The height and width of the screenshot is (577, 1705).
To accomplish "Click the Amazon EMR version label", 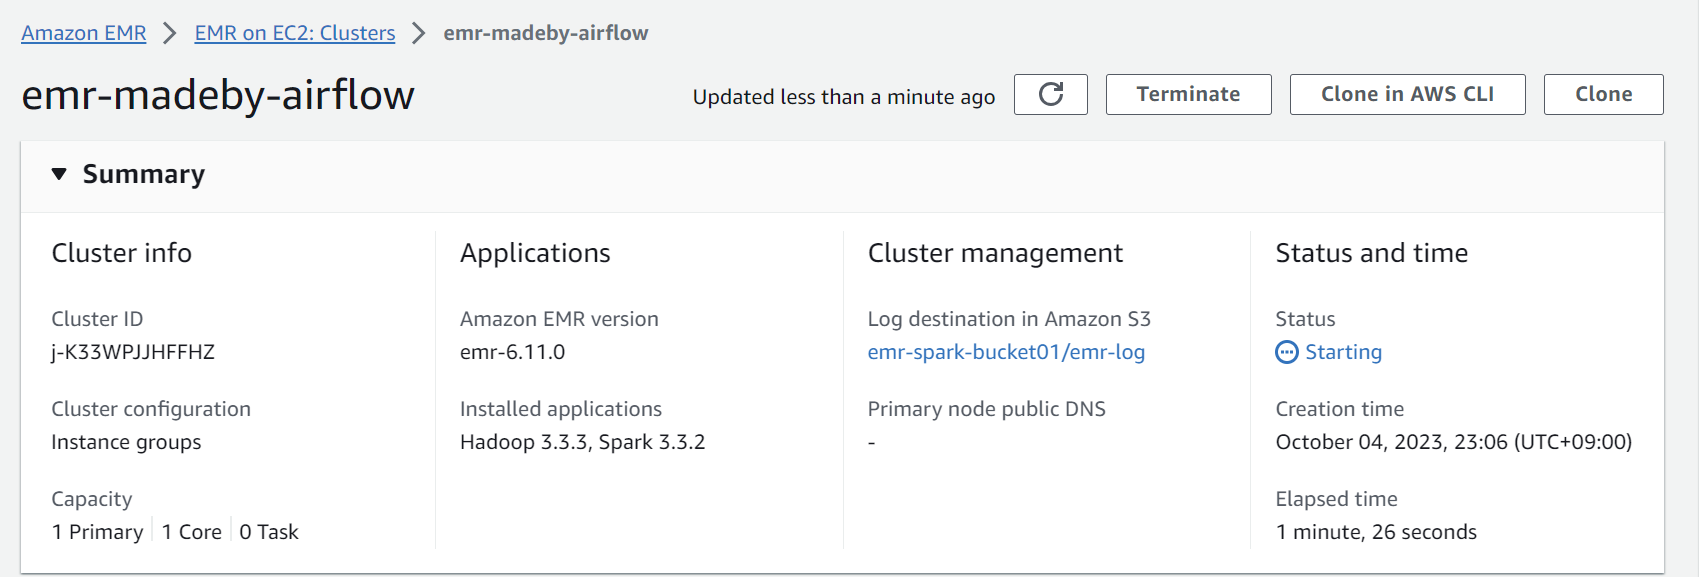I will [559, 319].
